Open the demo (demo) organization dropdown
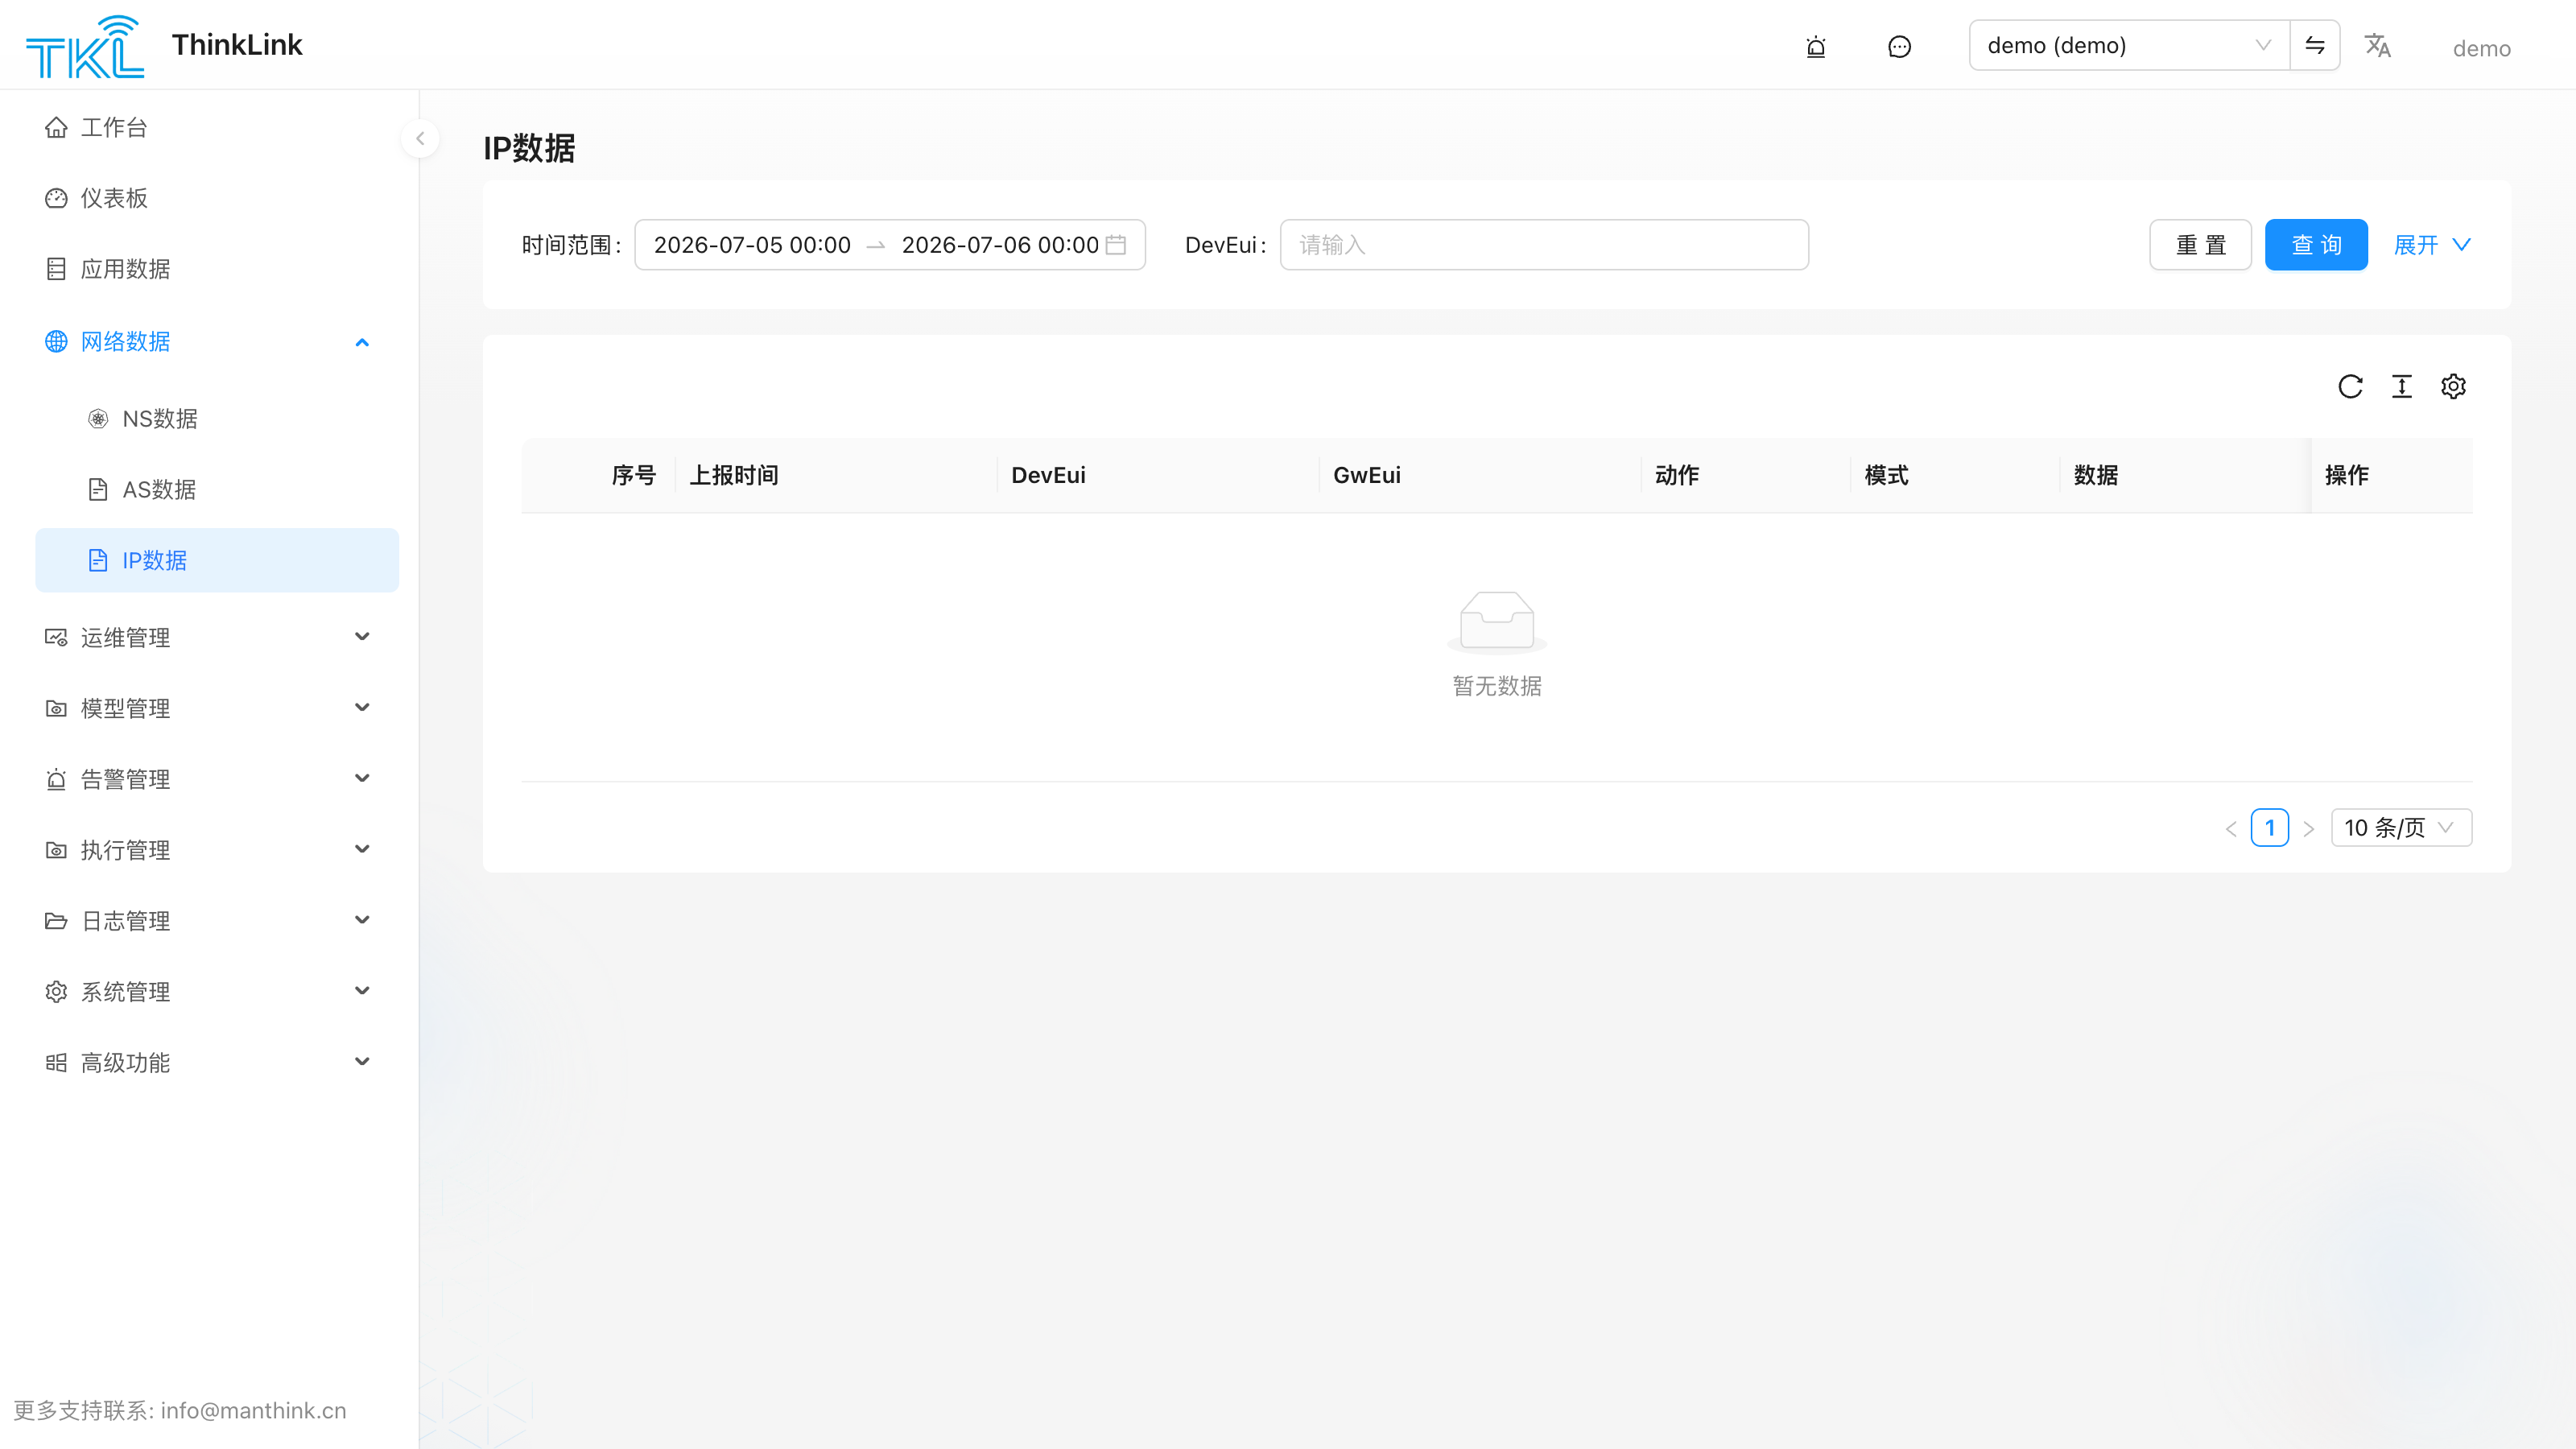Image resolution: width=2576 pixels, height=1449 pixels. coord(2129,45)
